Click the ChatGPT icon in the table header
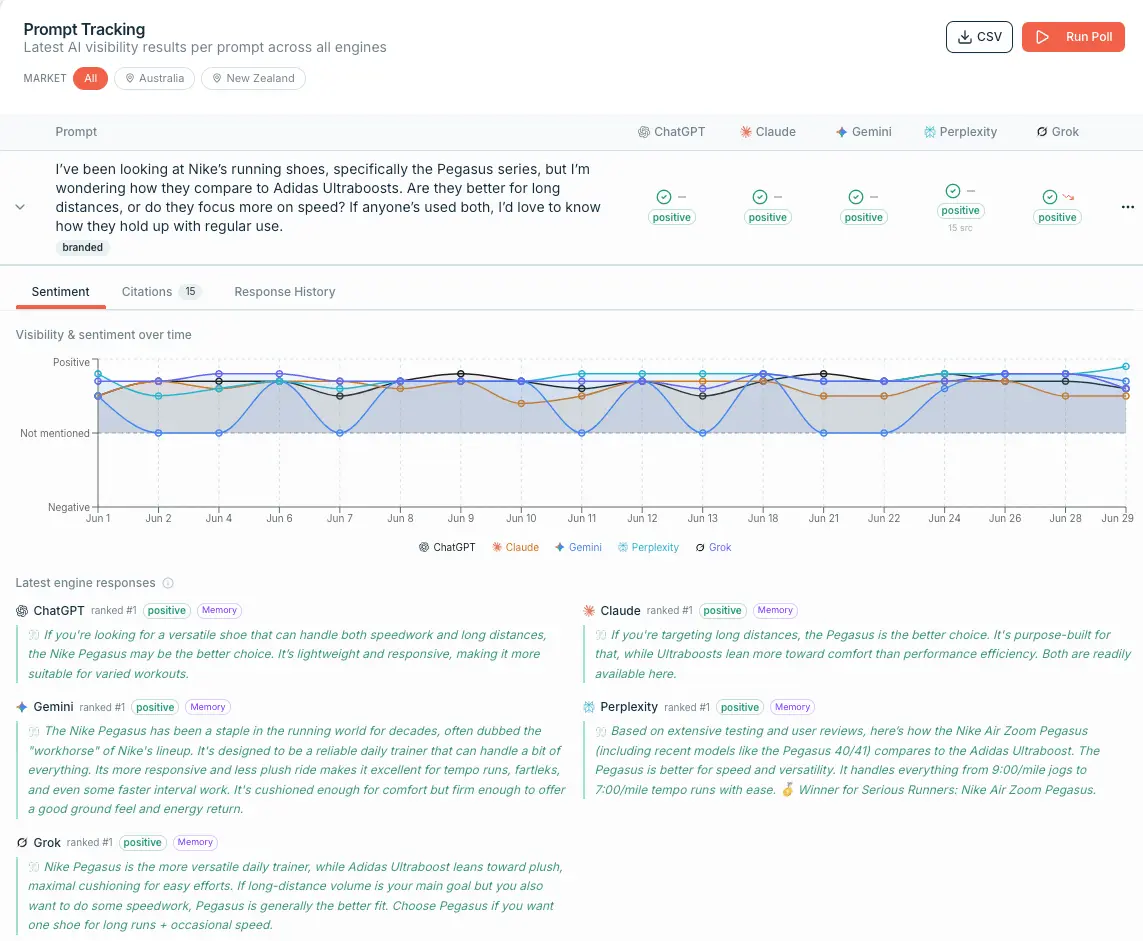The height and width of the screenshot is (941, 1143). click(644, 132)
